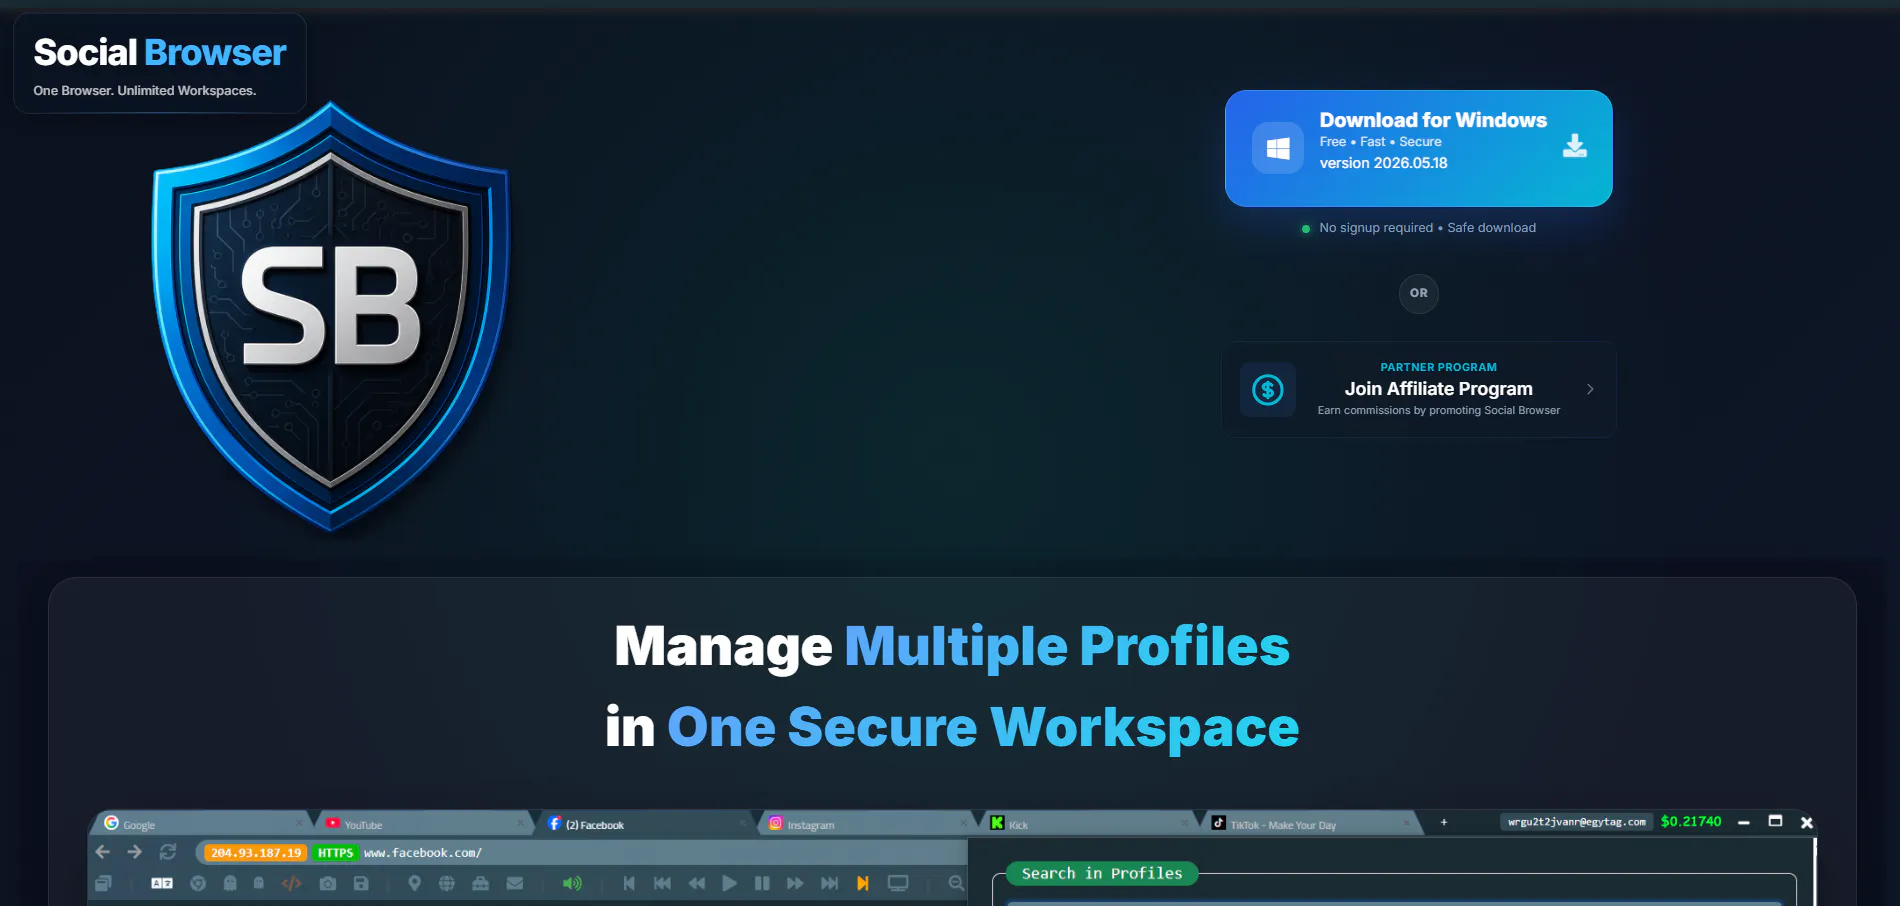Click the orange skip-to-end icon
This screenshot has width=1900, height=906.
(863, 883)
